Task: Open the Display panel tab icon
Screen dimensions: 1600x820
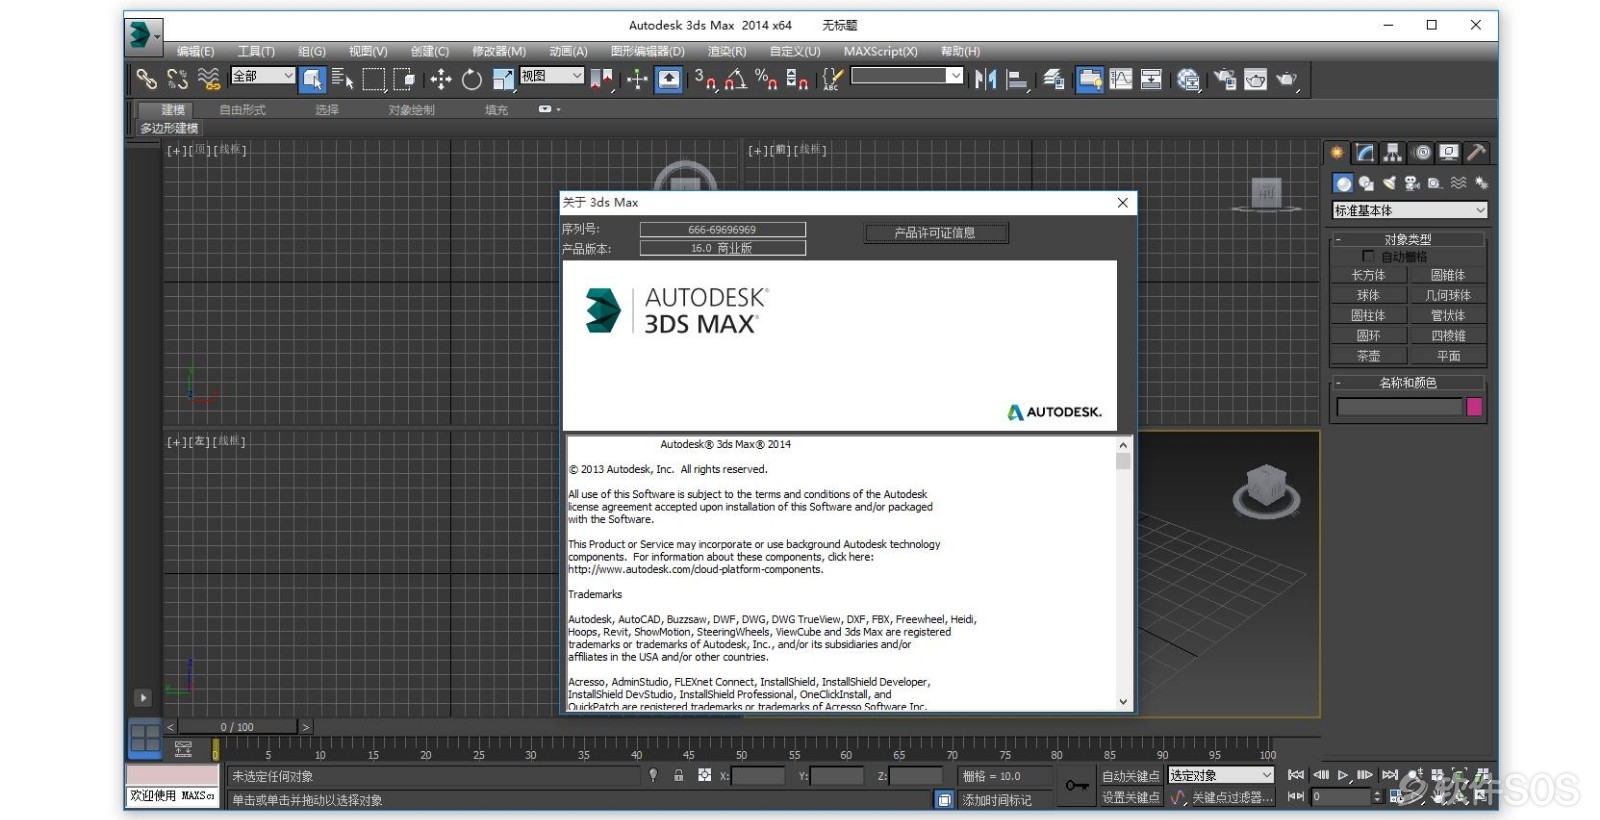Action: click(x=1449, y=153)
